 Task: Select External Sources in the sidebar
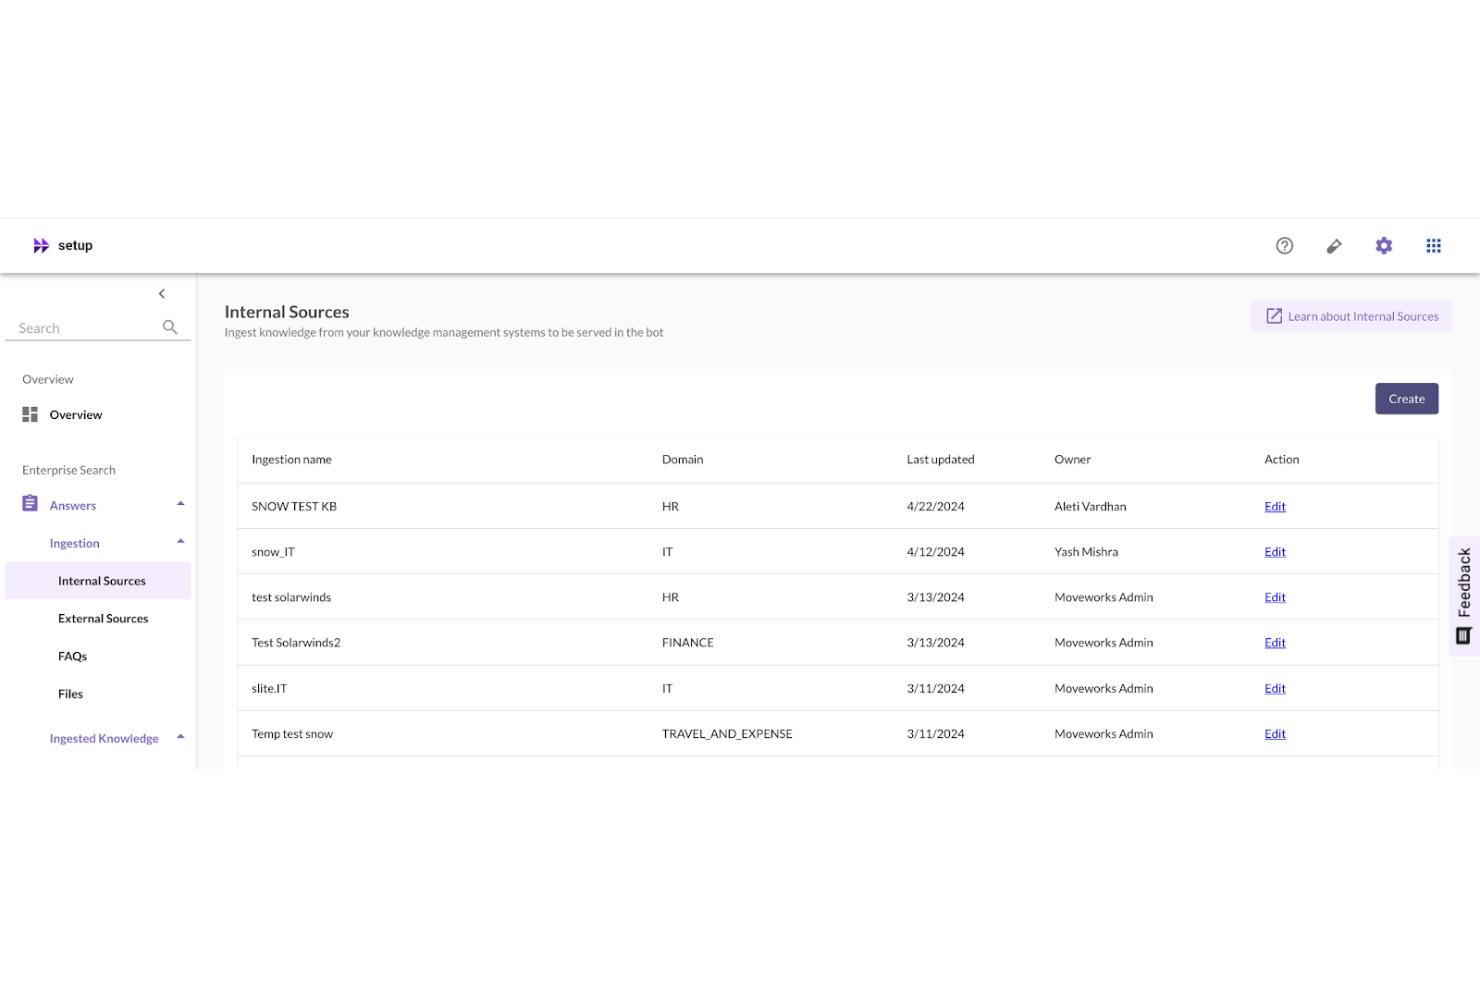click(x=103, y=618)
